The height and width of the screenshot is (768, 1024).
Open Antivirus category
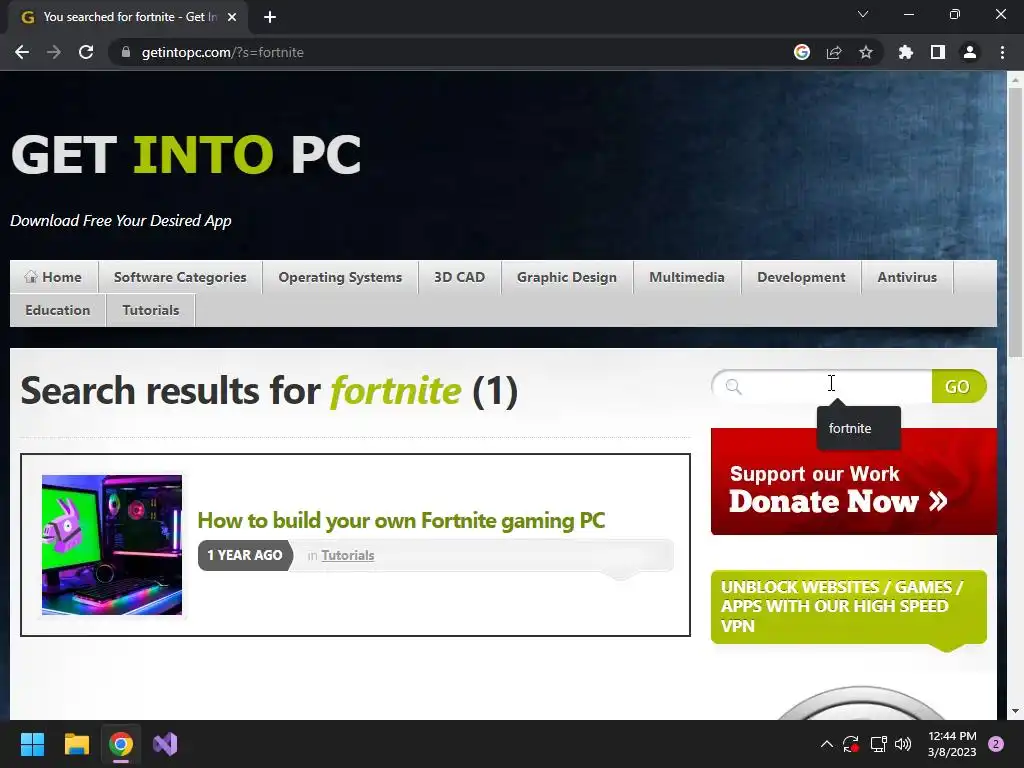click(907, 277)
